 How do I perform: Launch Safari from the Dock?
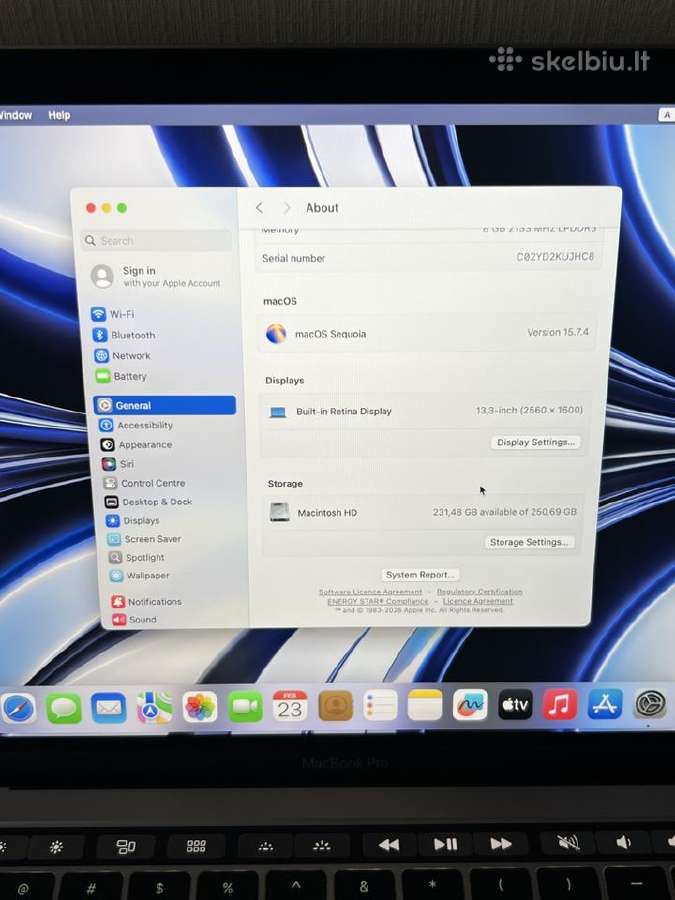click(x=18, y=708)
